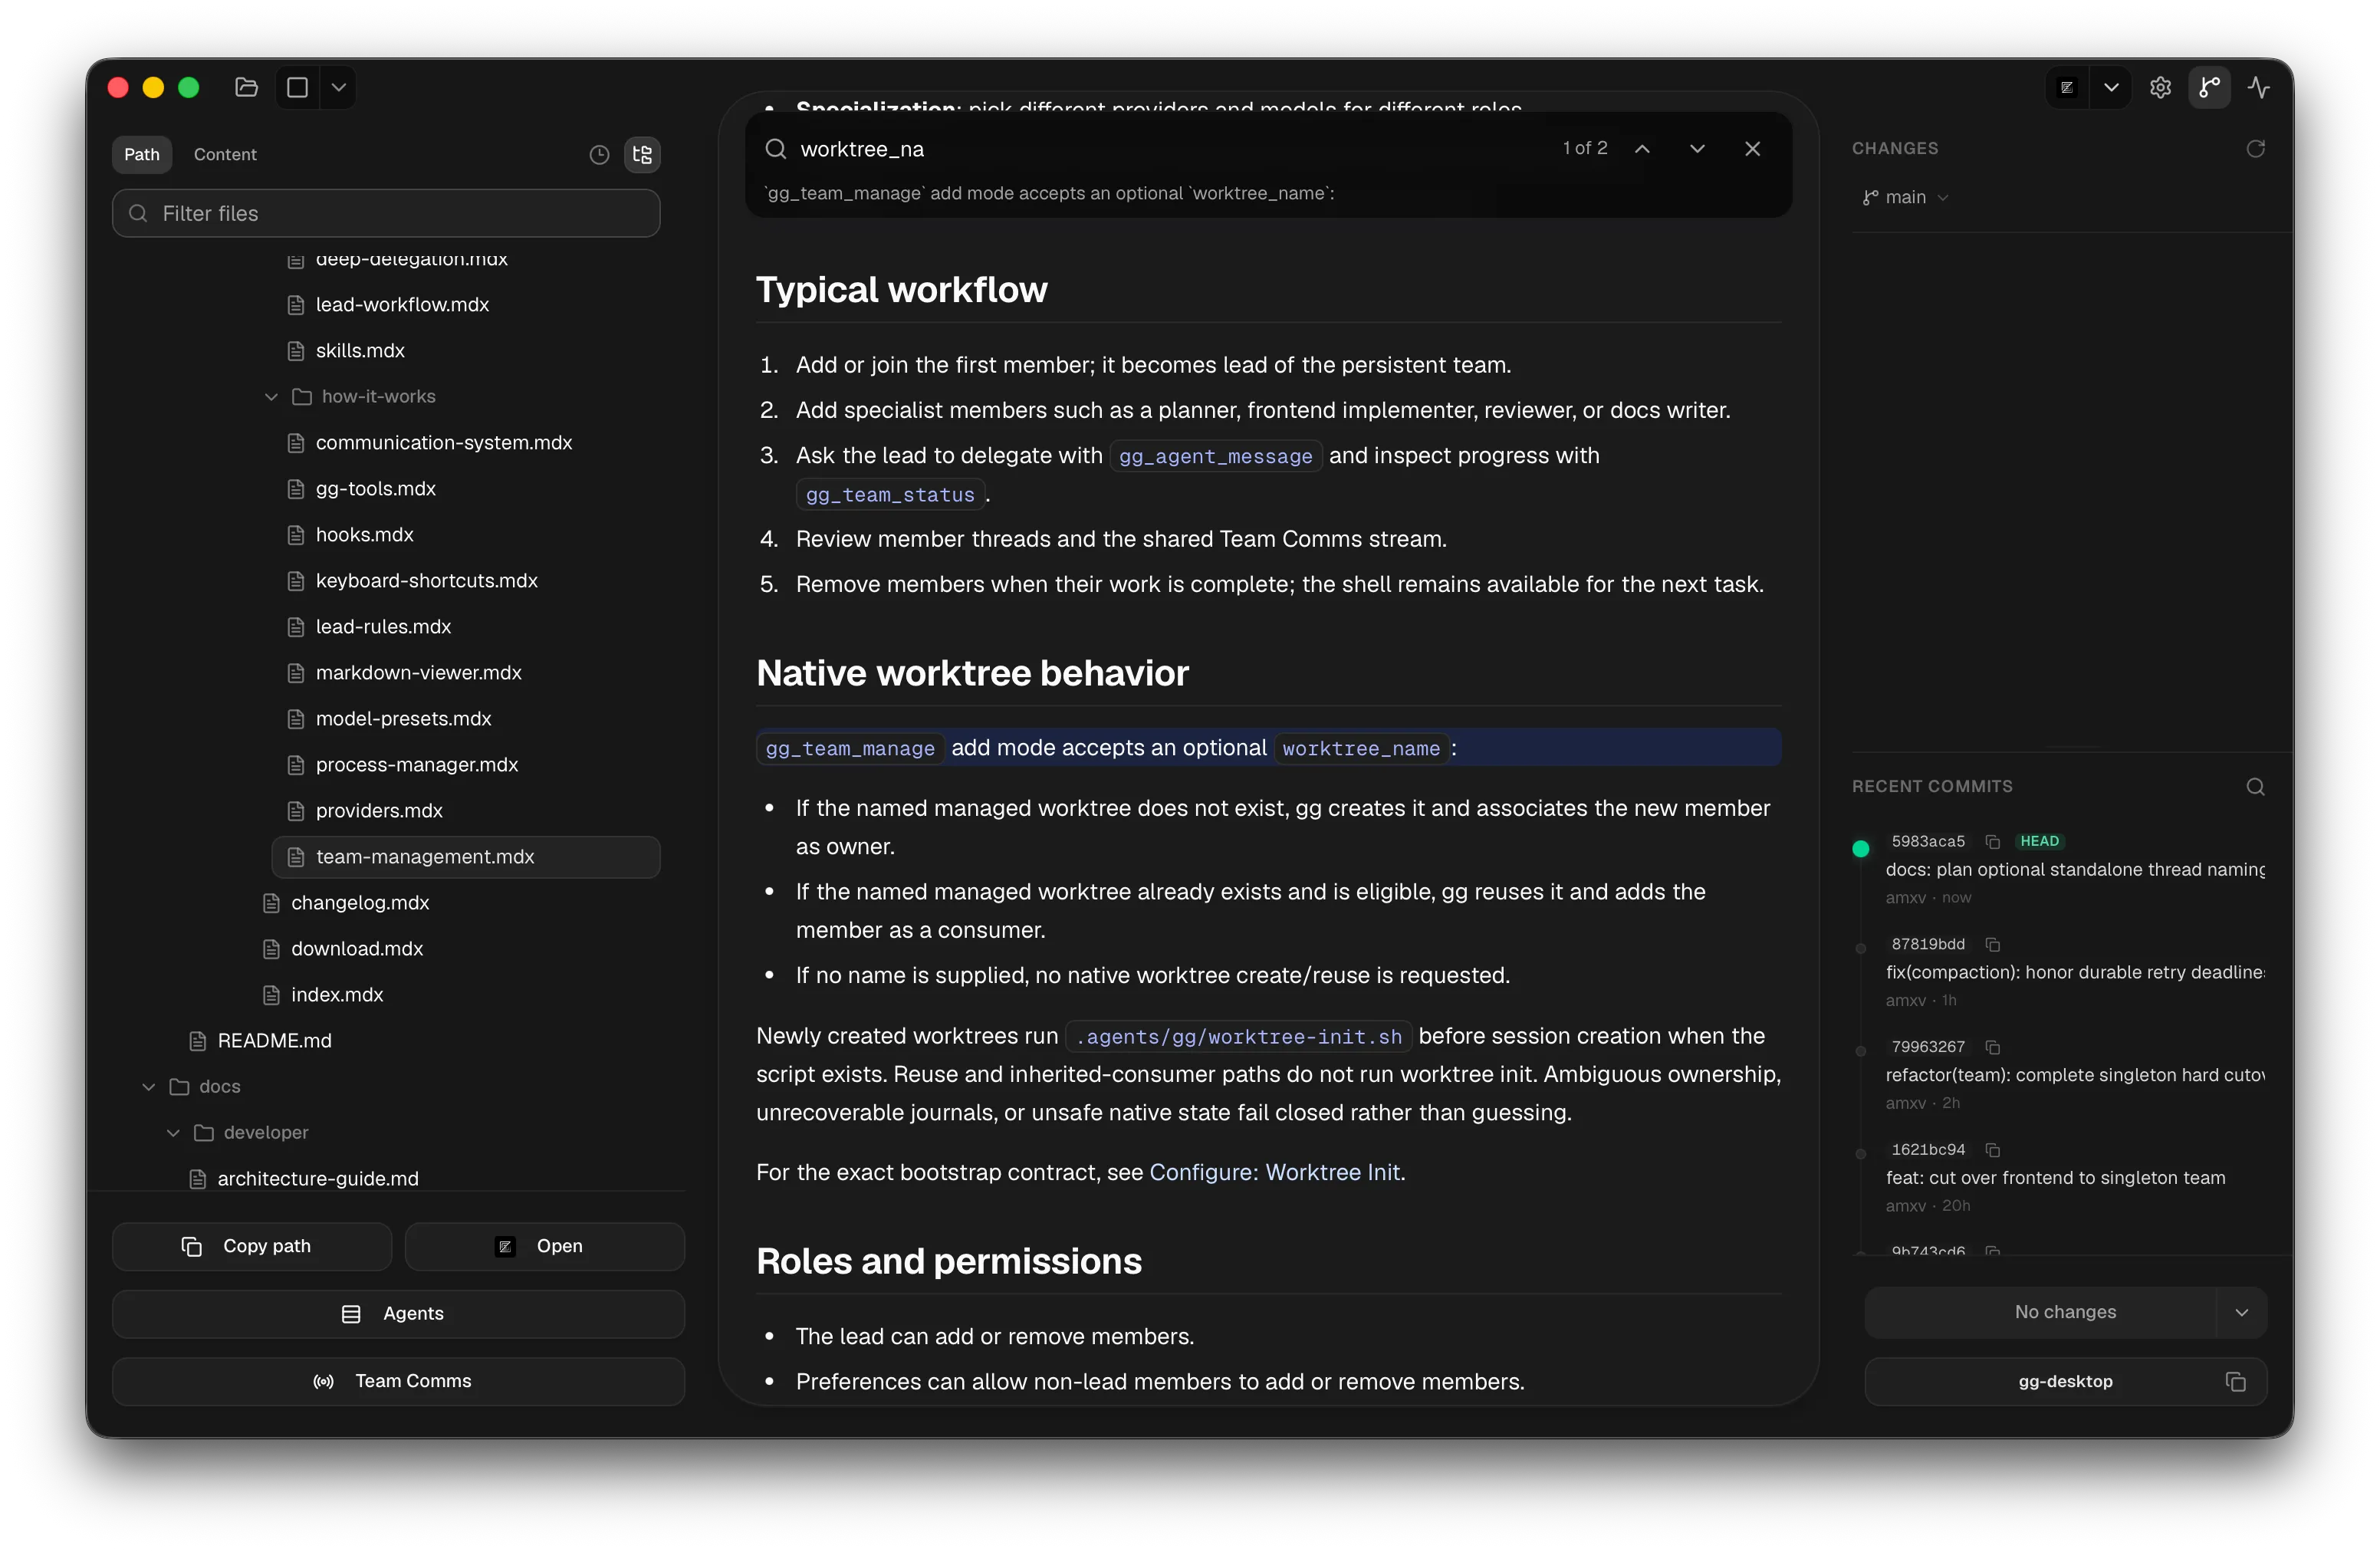Select commit feat: cut over frontend
Viewport: 2380px width, 1552px height.
pos(2055,1178)
